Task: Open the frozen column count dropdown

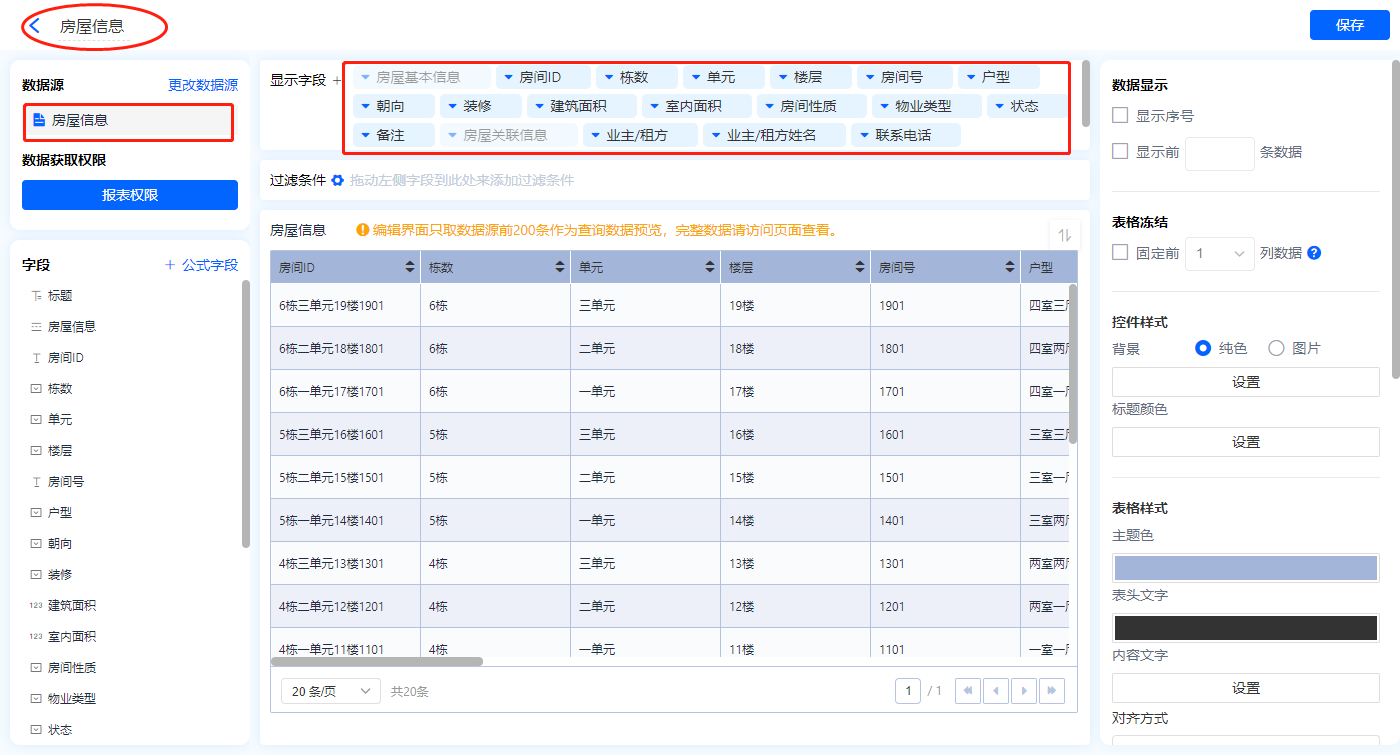Action: click(x=1220, y=254)
